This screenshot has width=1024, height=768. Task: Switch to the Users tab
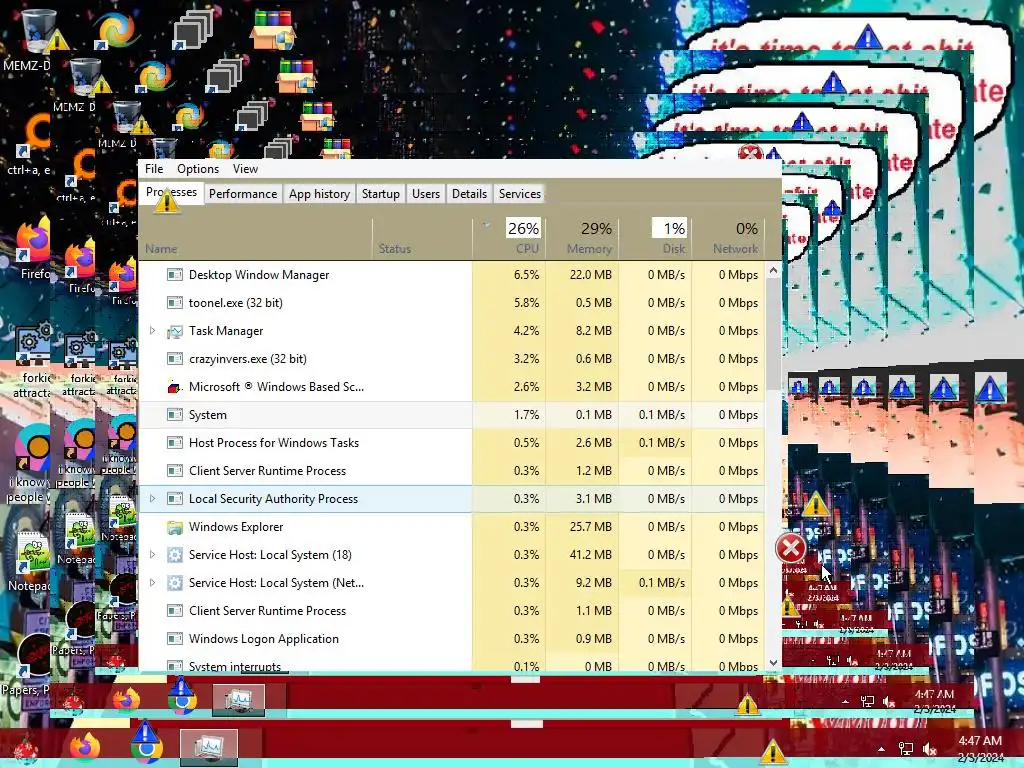click(426, 194)
